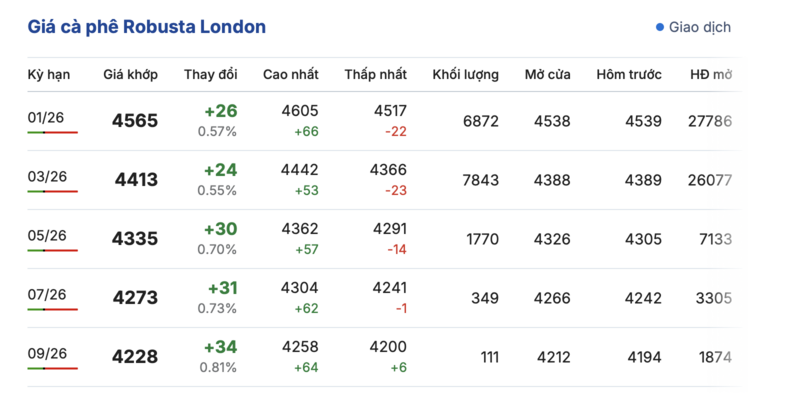The image size is (800, 403).
Task: Click the Khối lượng column header
Action: 465,75
